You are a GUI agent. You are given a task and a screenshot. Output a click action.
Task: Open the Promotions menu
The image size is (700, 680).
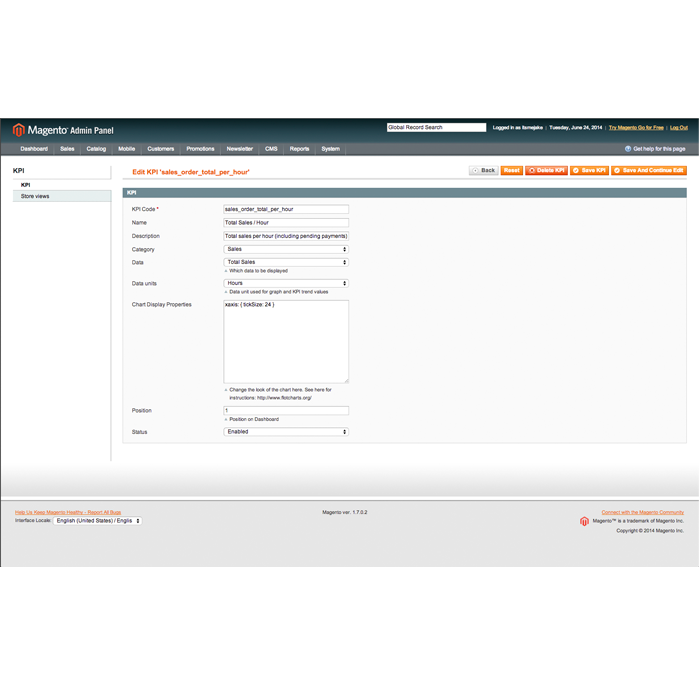click(x=200, y=149)
